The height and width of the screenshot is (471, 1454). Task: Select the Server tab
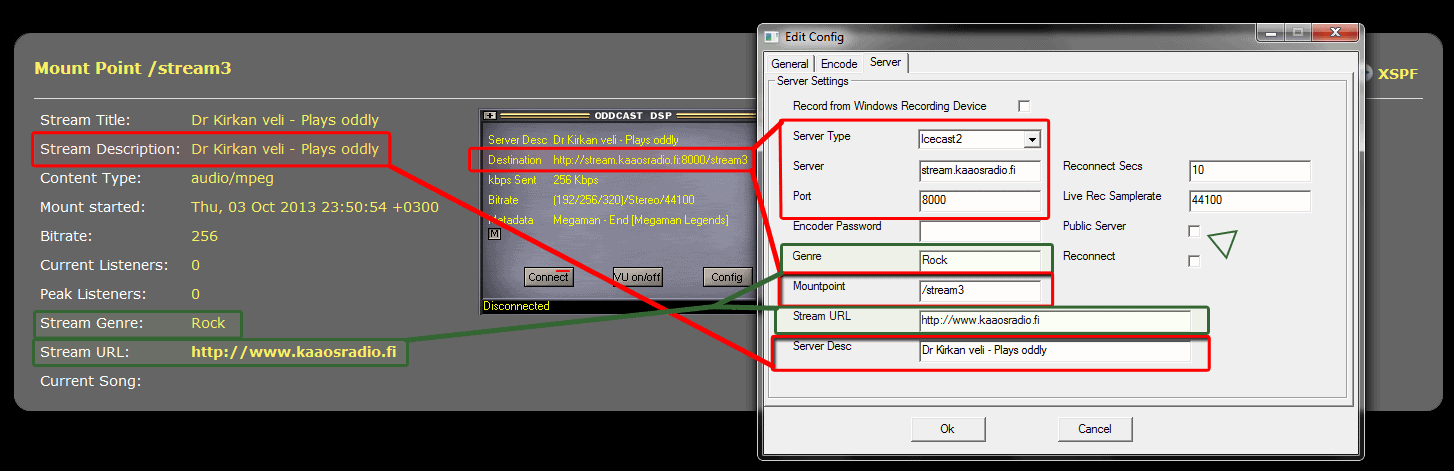[x=885, y=63]
